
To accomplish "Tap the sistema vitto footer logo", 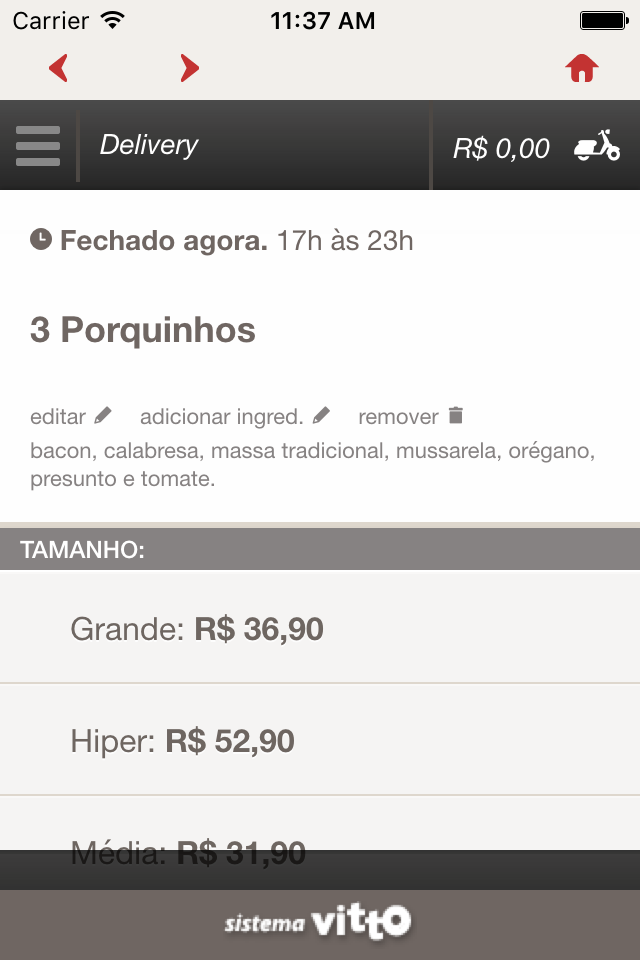I will click(x=317, y=921).
